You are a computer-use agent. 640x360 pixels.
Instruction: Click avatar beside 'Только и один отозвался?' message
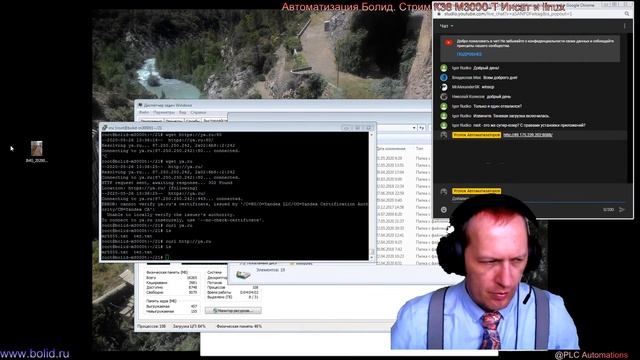coord(444,106)
